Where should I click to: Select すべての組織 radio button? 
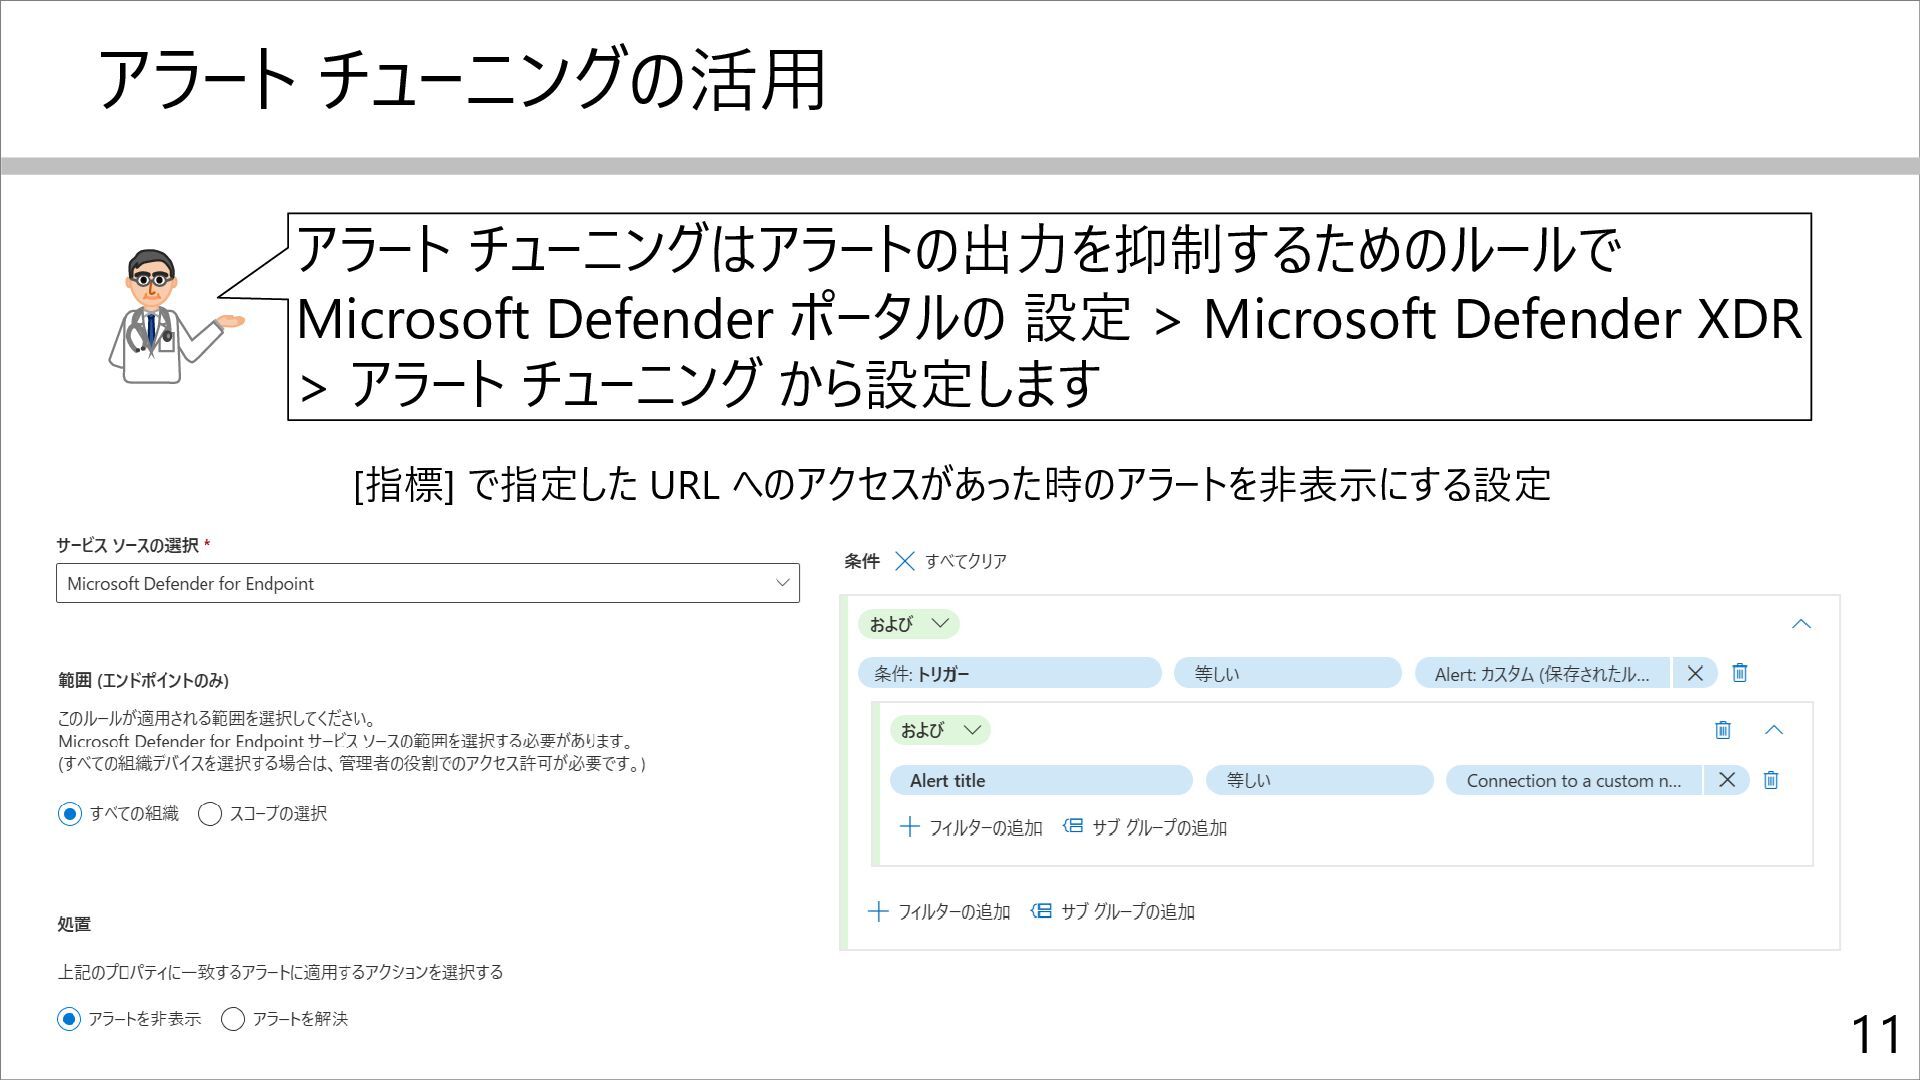pyautogui.click(x=69, y=814)
